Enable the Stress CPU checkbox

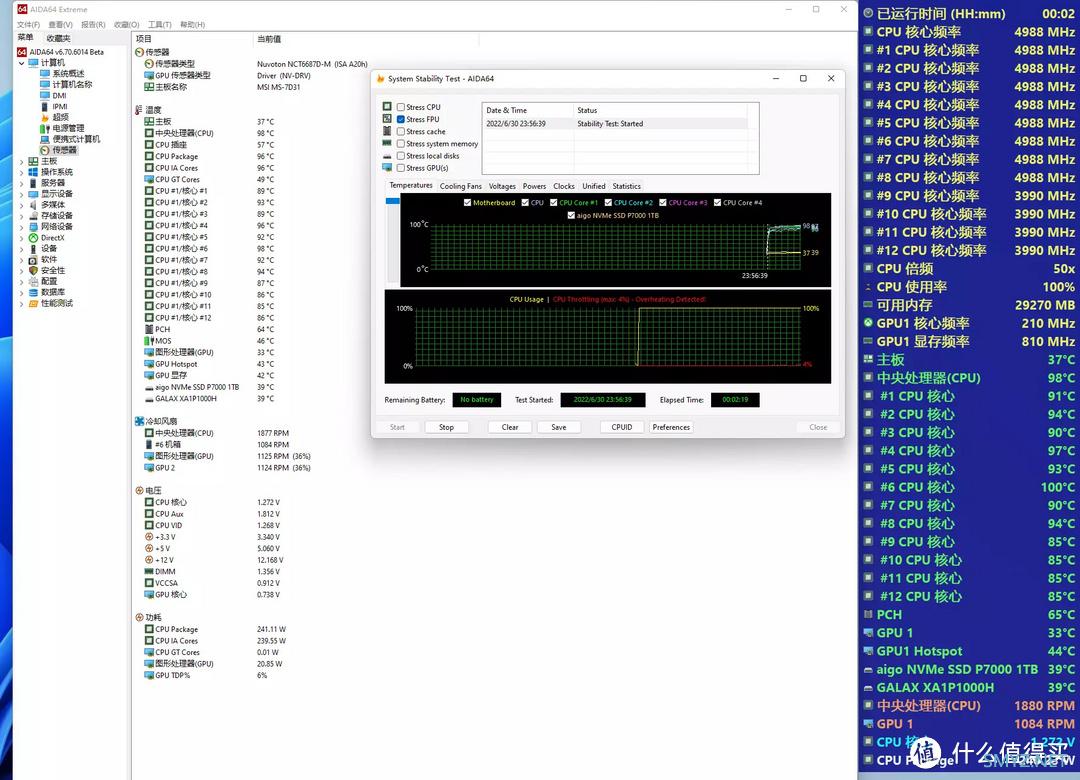[x=401, y=107]
